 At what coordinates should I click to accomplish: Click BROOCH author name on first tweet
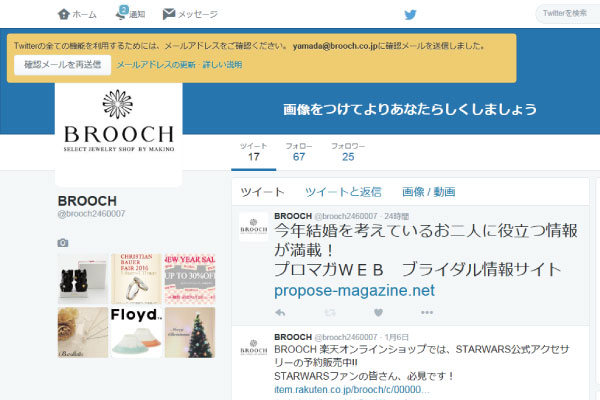coord(293,216)
